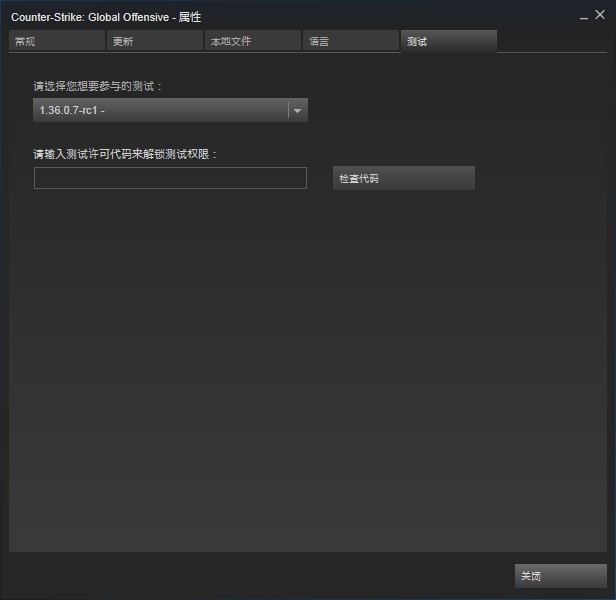Close the window with the X icon
Viewport: 616px width, 600px height.
(600, 16)
